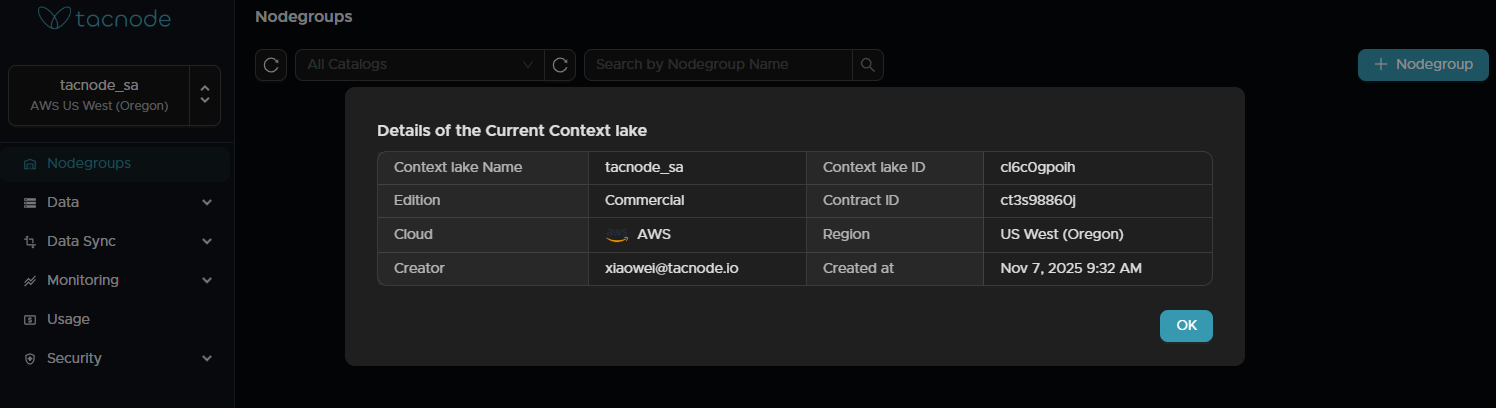This screenshot has height=408, width=1496.
Task: Open the tacnode_sa context lake switcher
Action: pos(114,96)
